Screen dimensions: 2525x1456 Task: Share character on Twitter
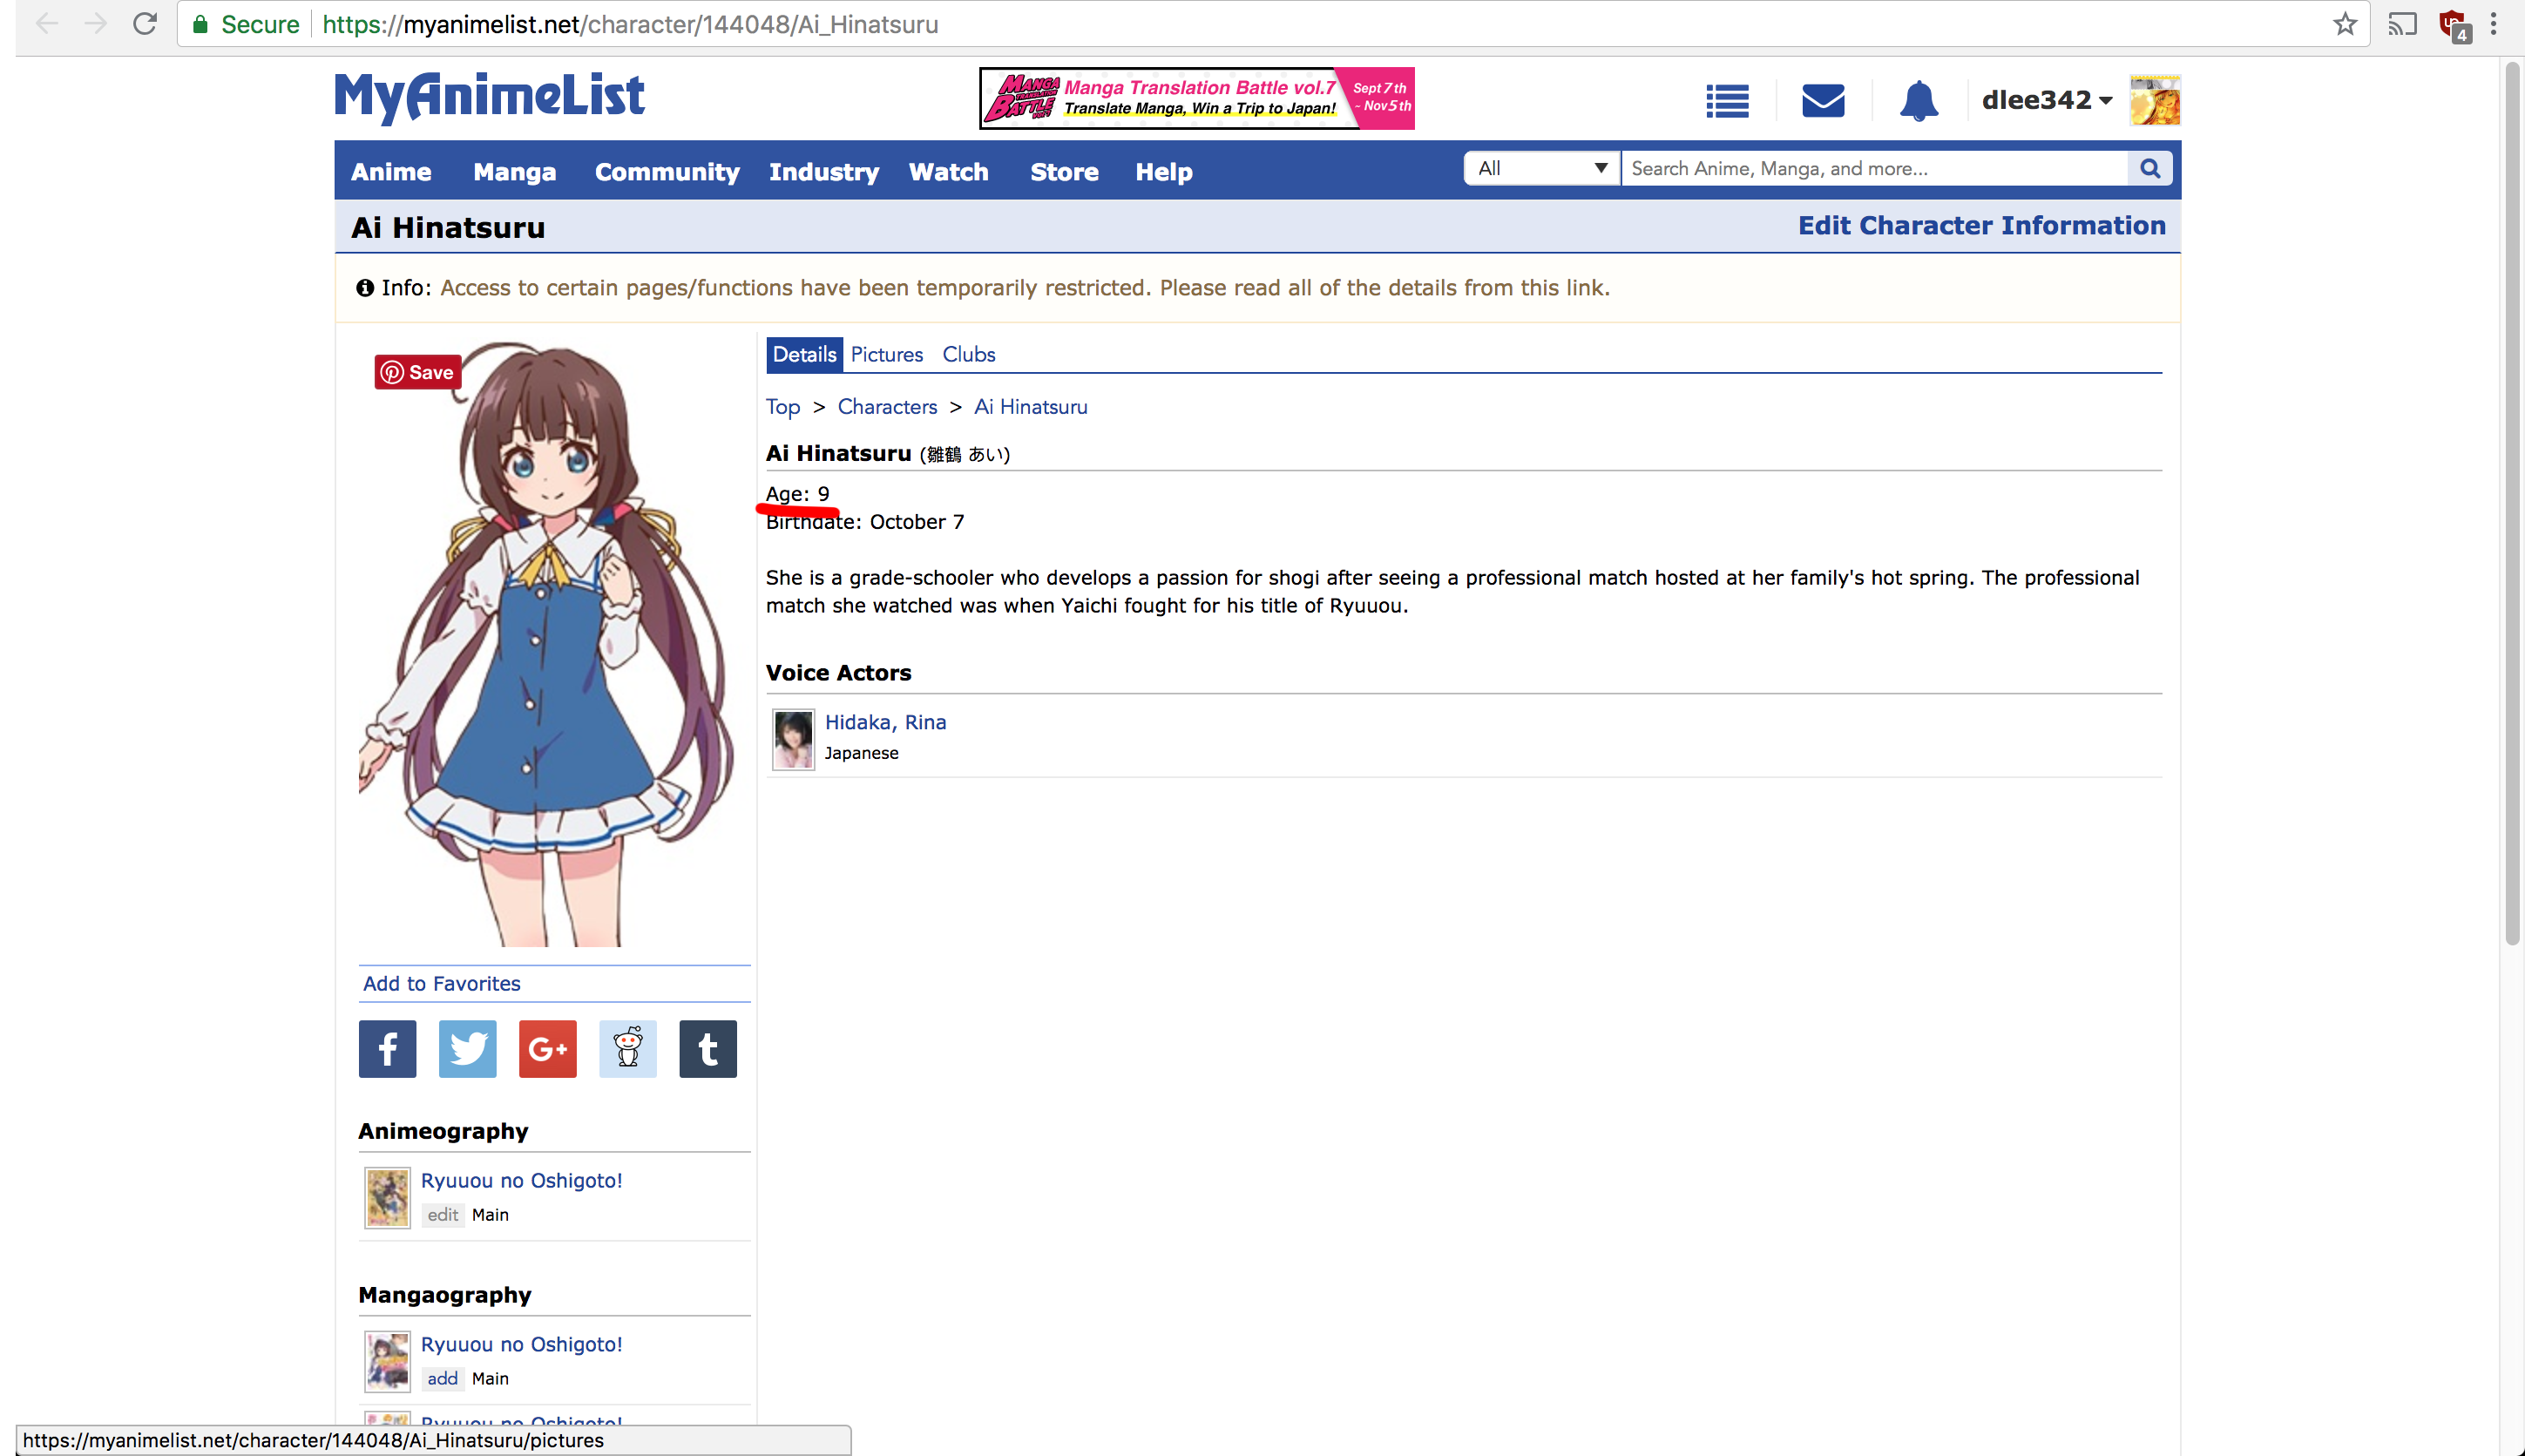467,1049
